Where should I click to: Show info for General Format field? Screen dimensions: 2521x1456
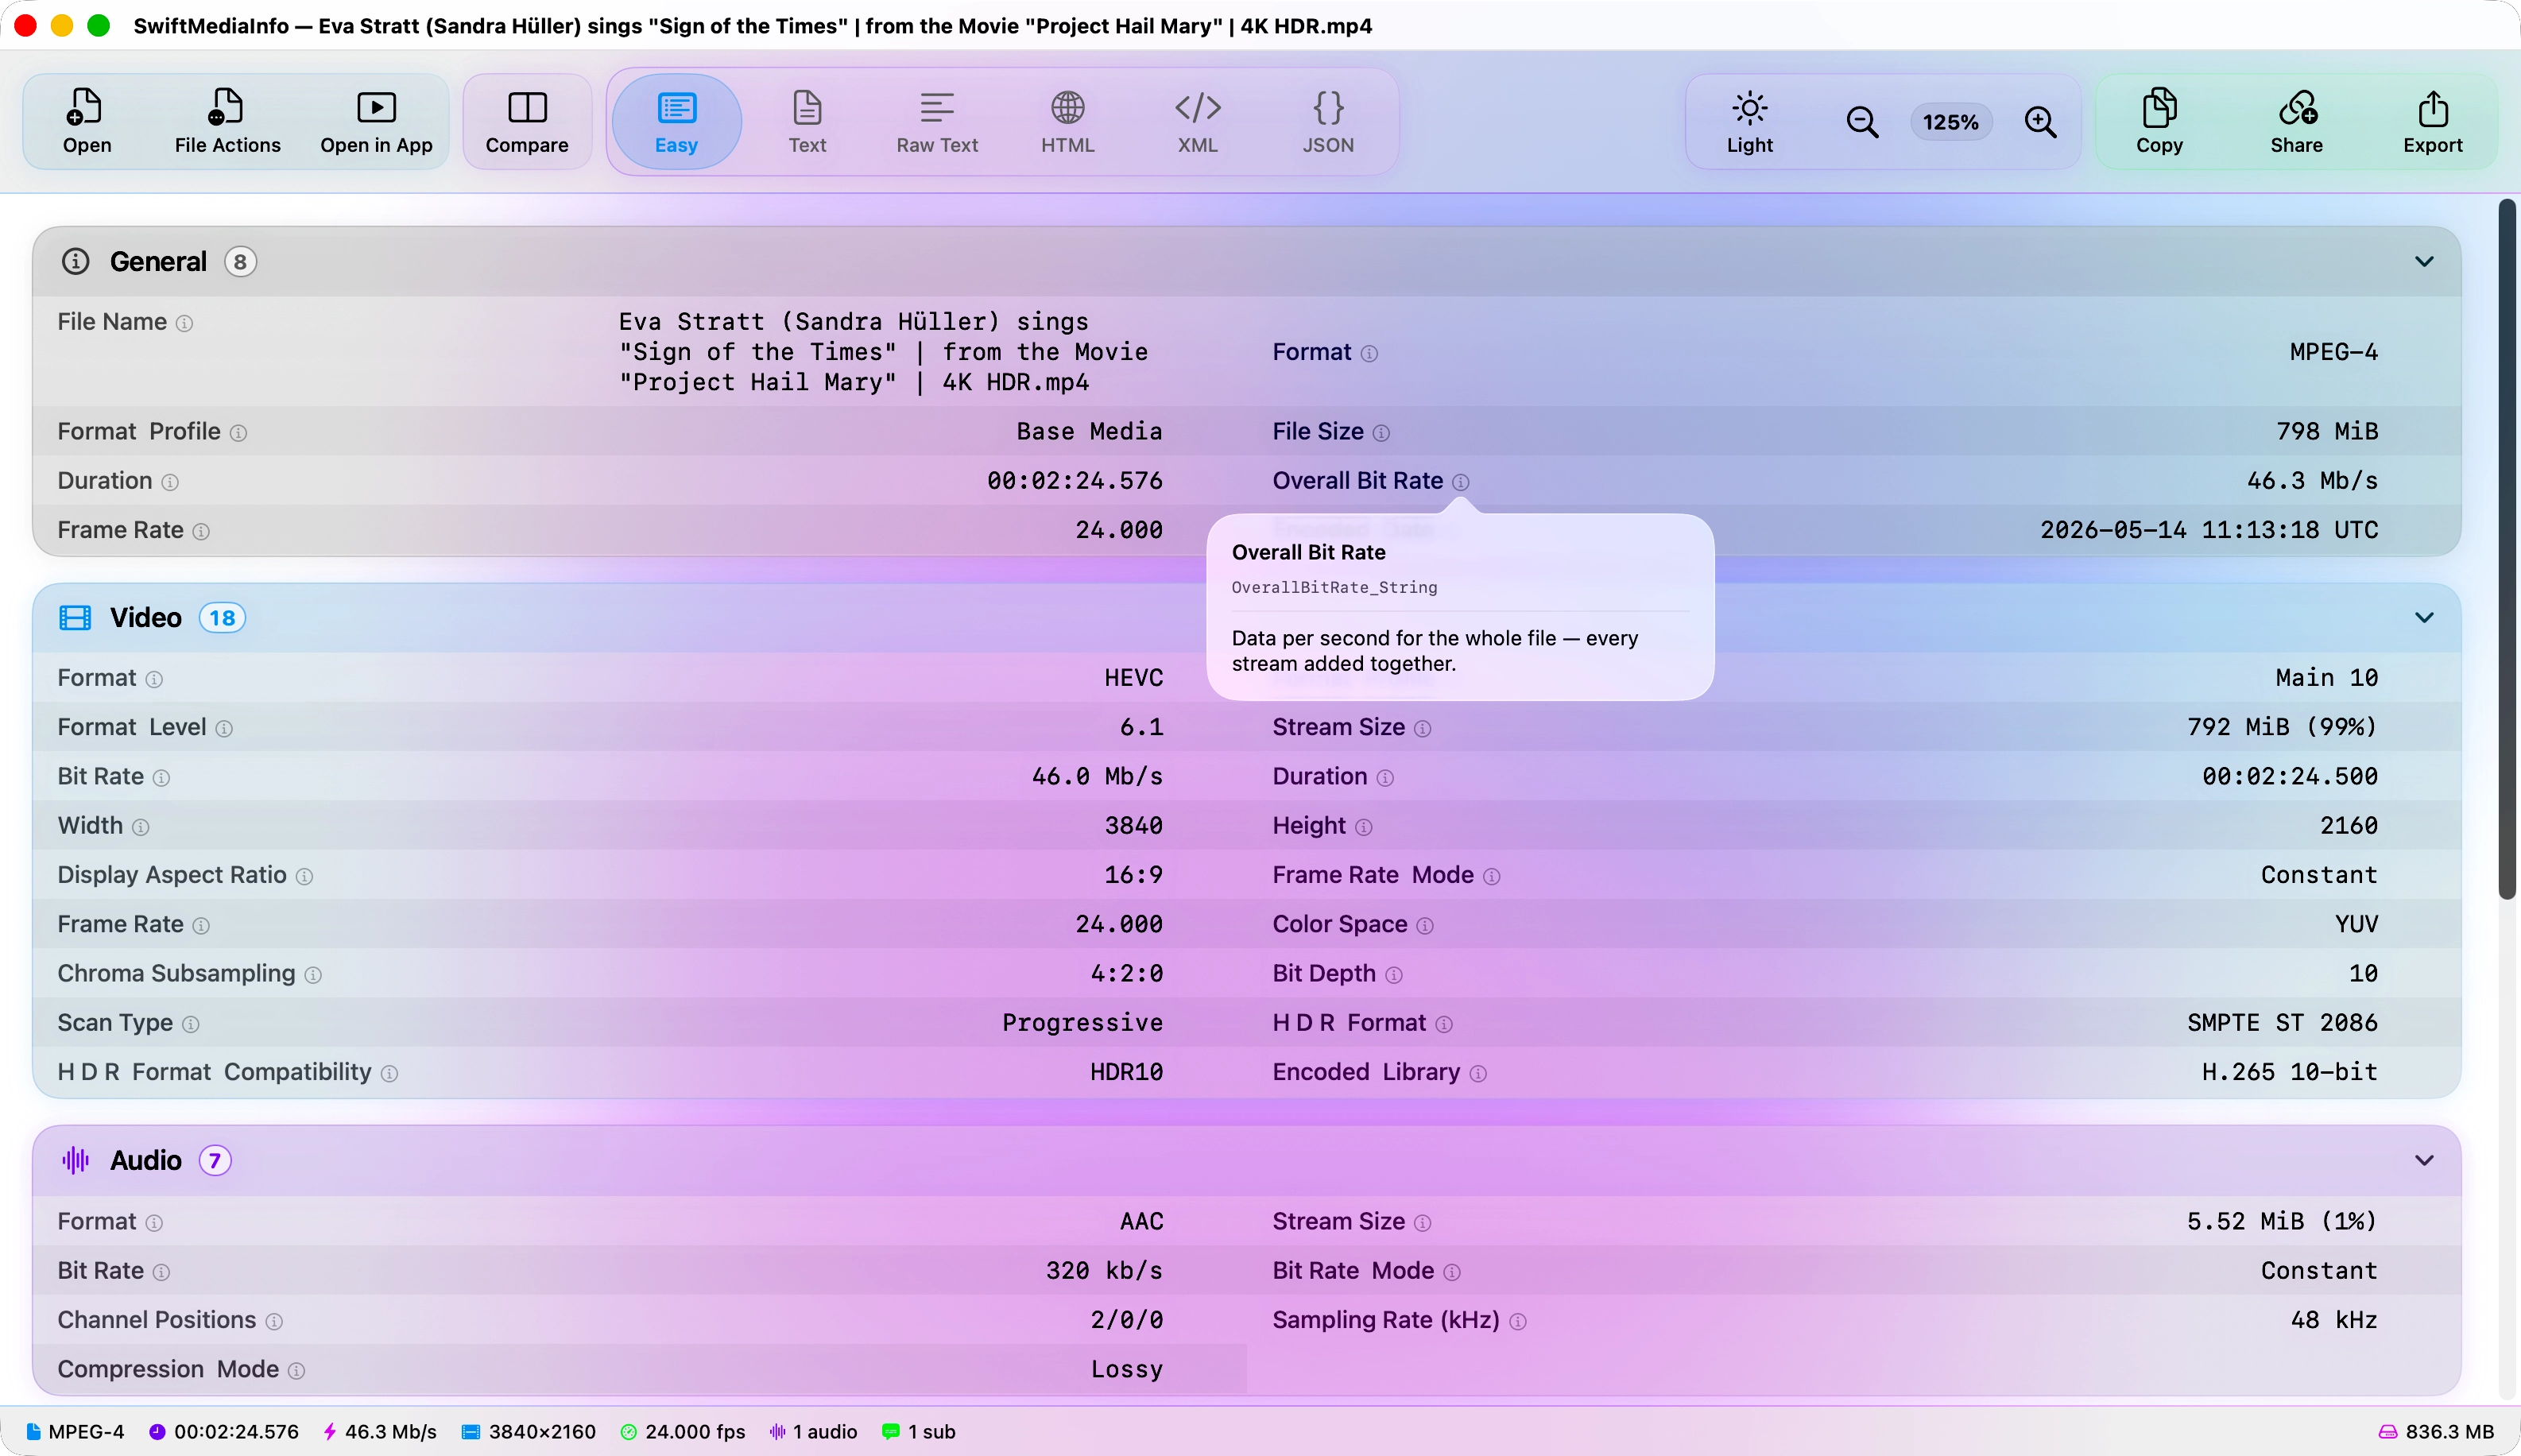click(x=1369, y=353)
